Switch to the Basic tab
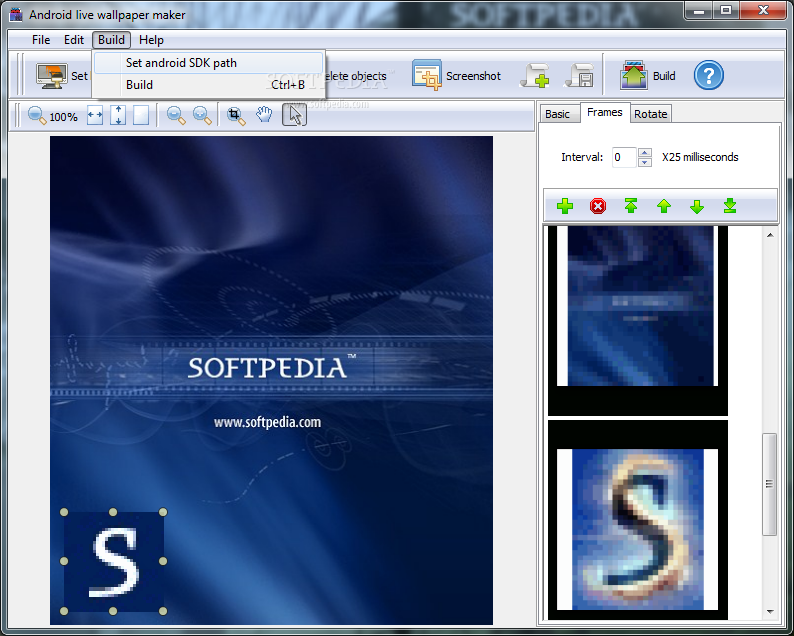 pyautogui.click(x=559, y=114)
